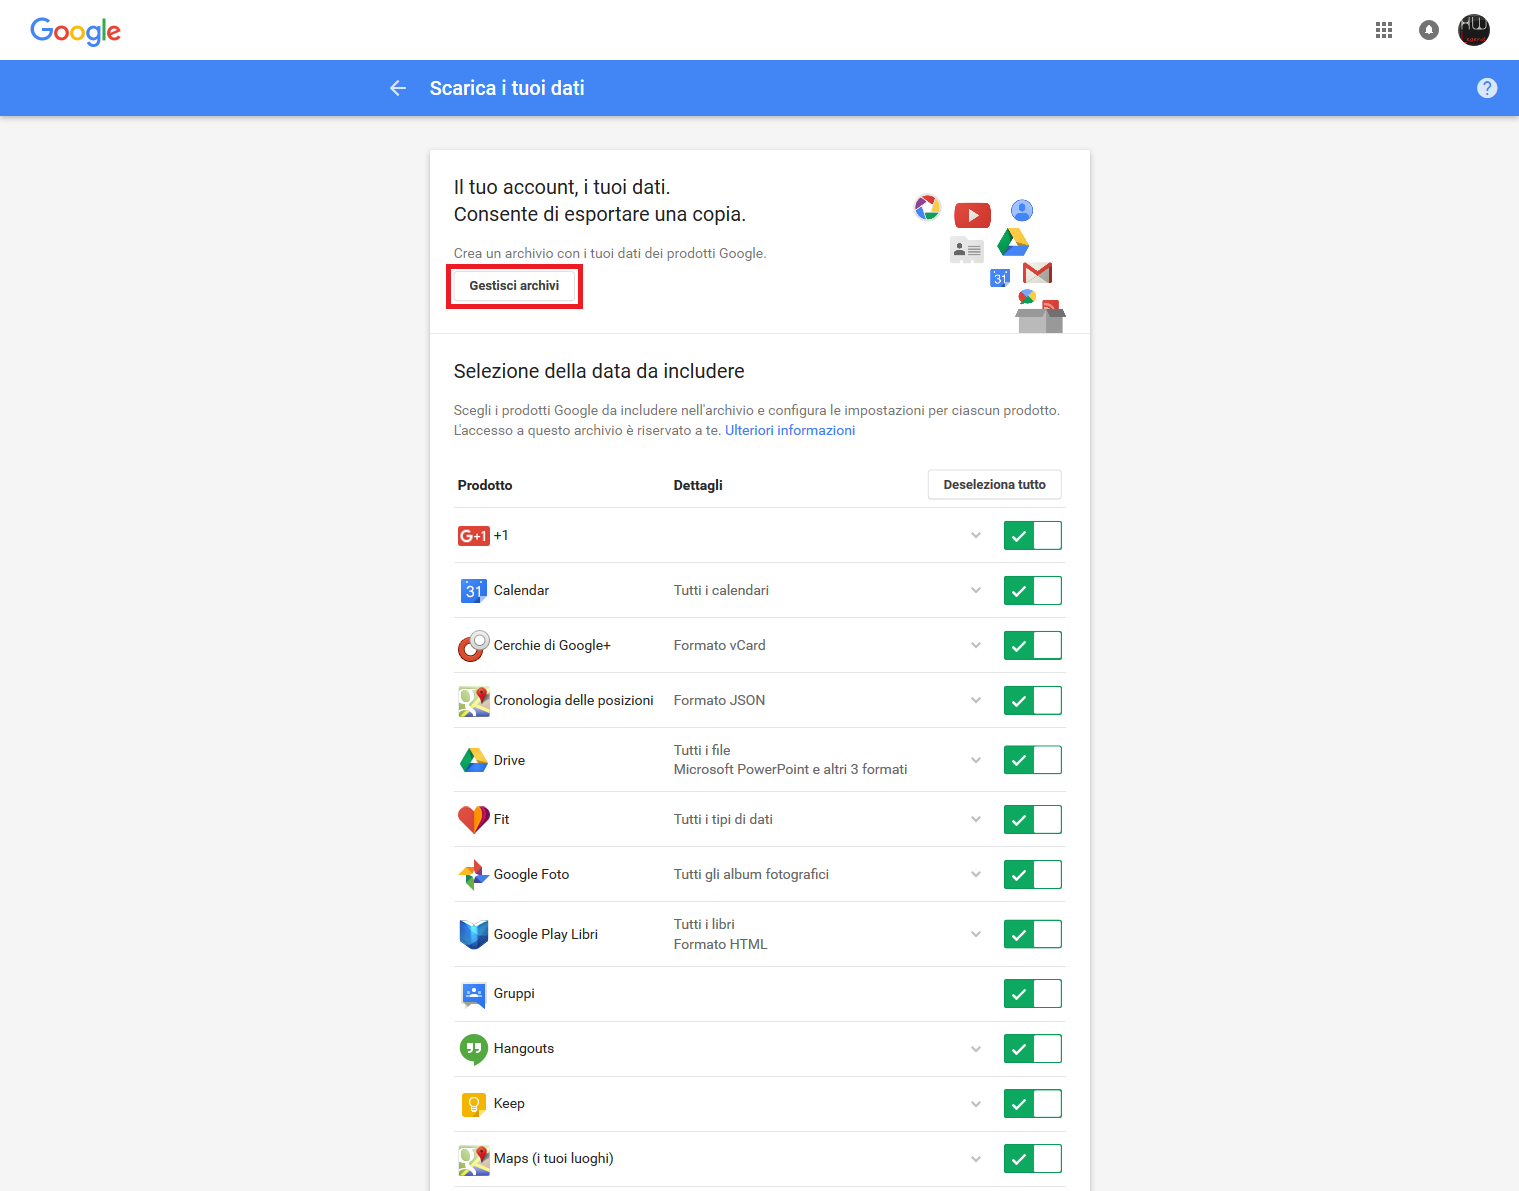Viewport: 1519px width, 1191px height.
Task: Expand the Drive details chevron
Action: 976,760
